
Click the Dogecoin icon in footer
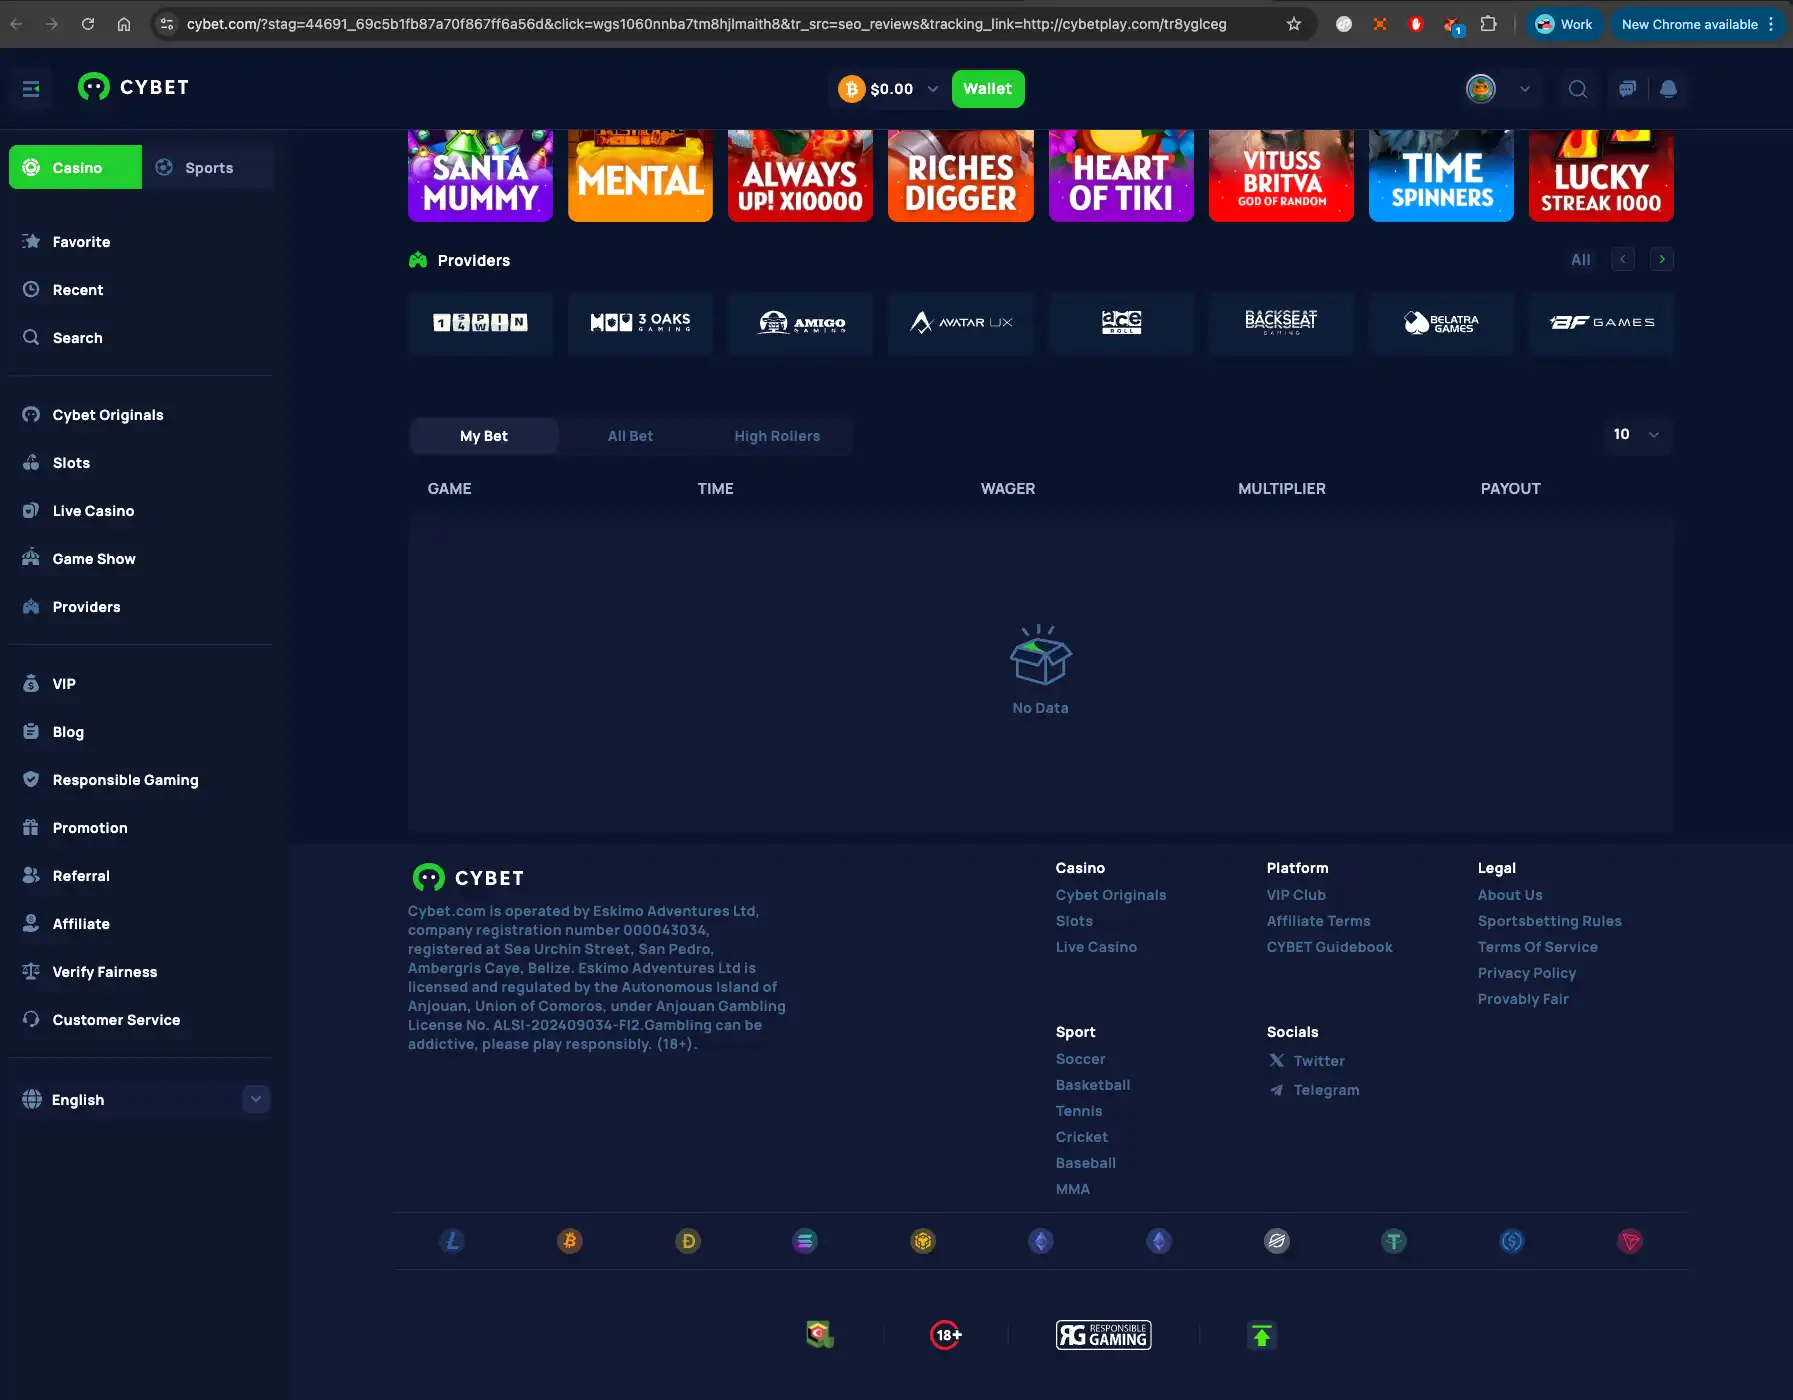688,1241
